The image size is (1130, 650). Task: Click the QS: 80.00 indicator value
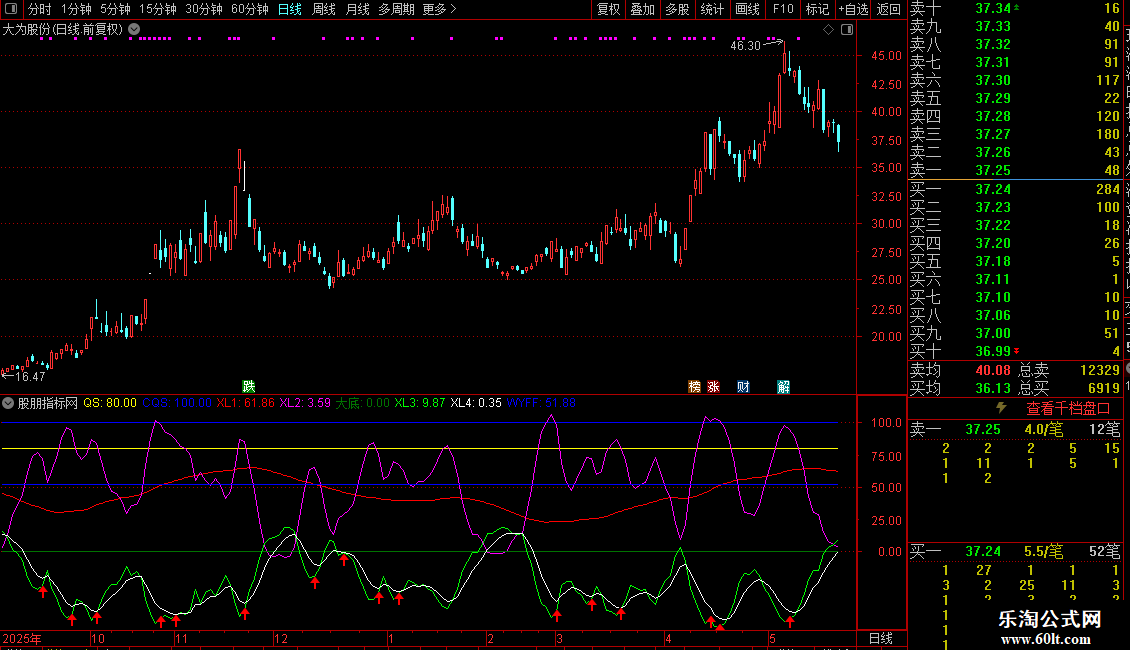[x=110, y=403]
